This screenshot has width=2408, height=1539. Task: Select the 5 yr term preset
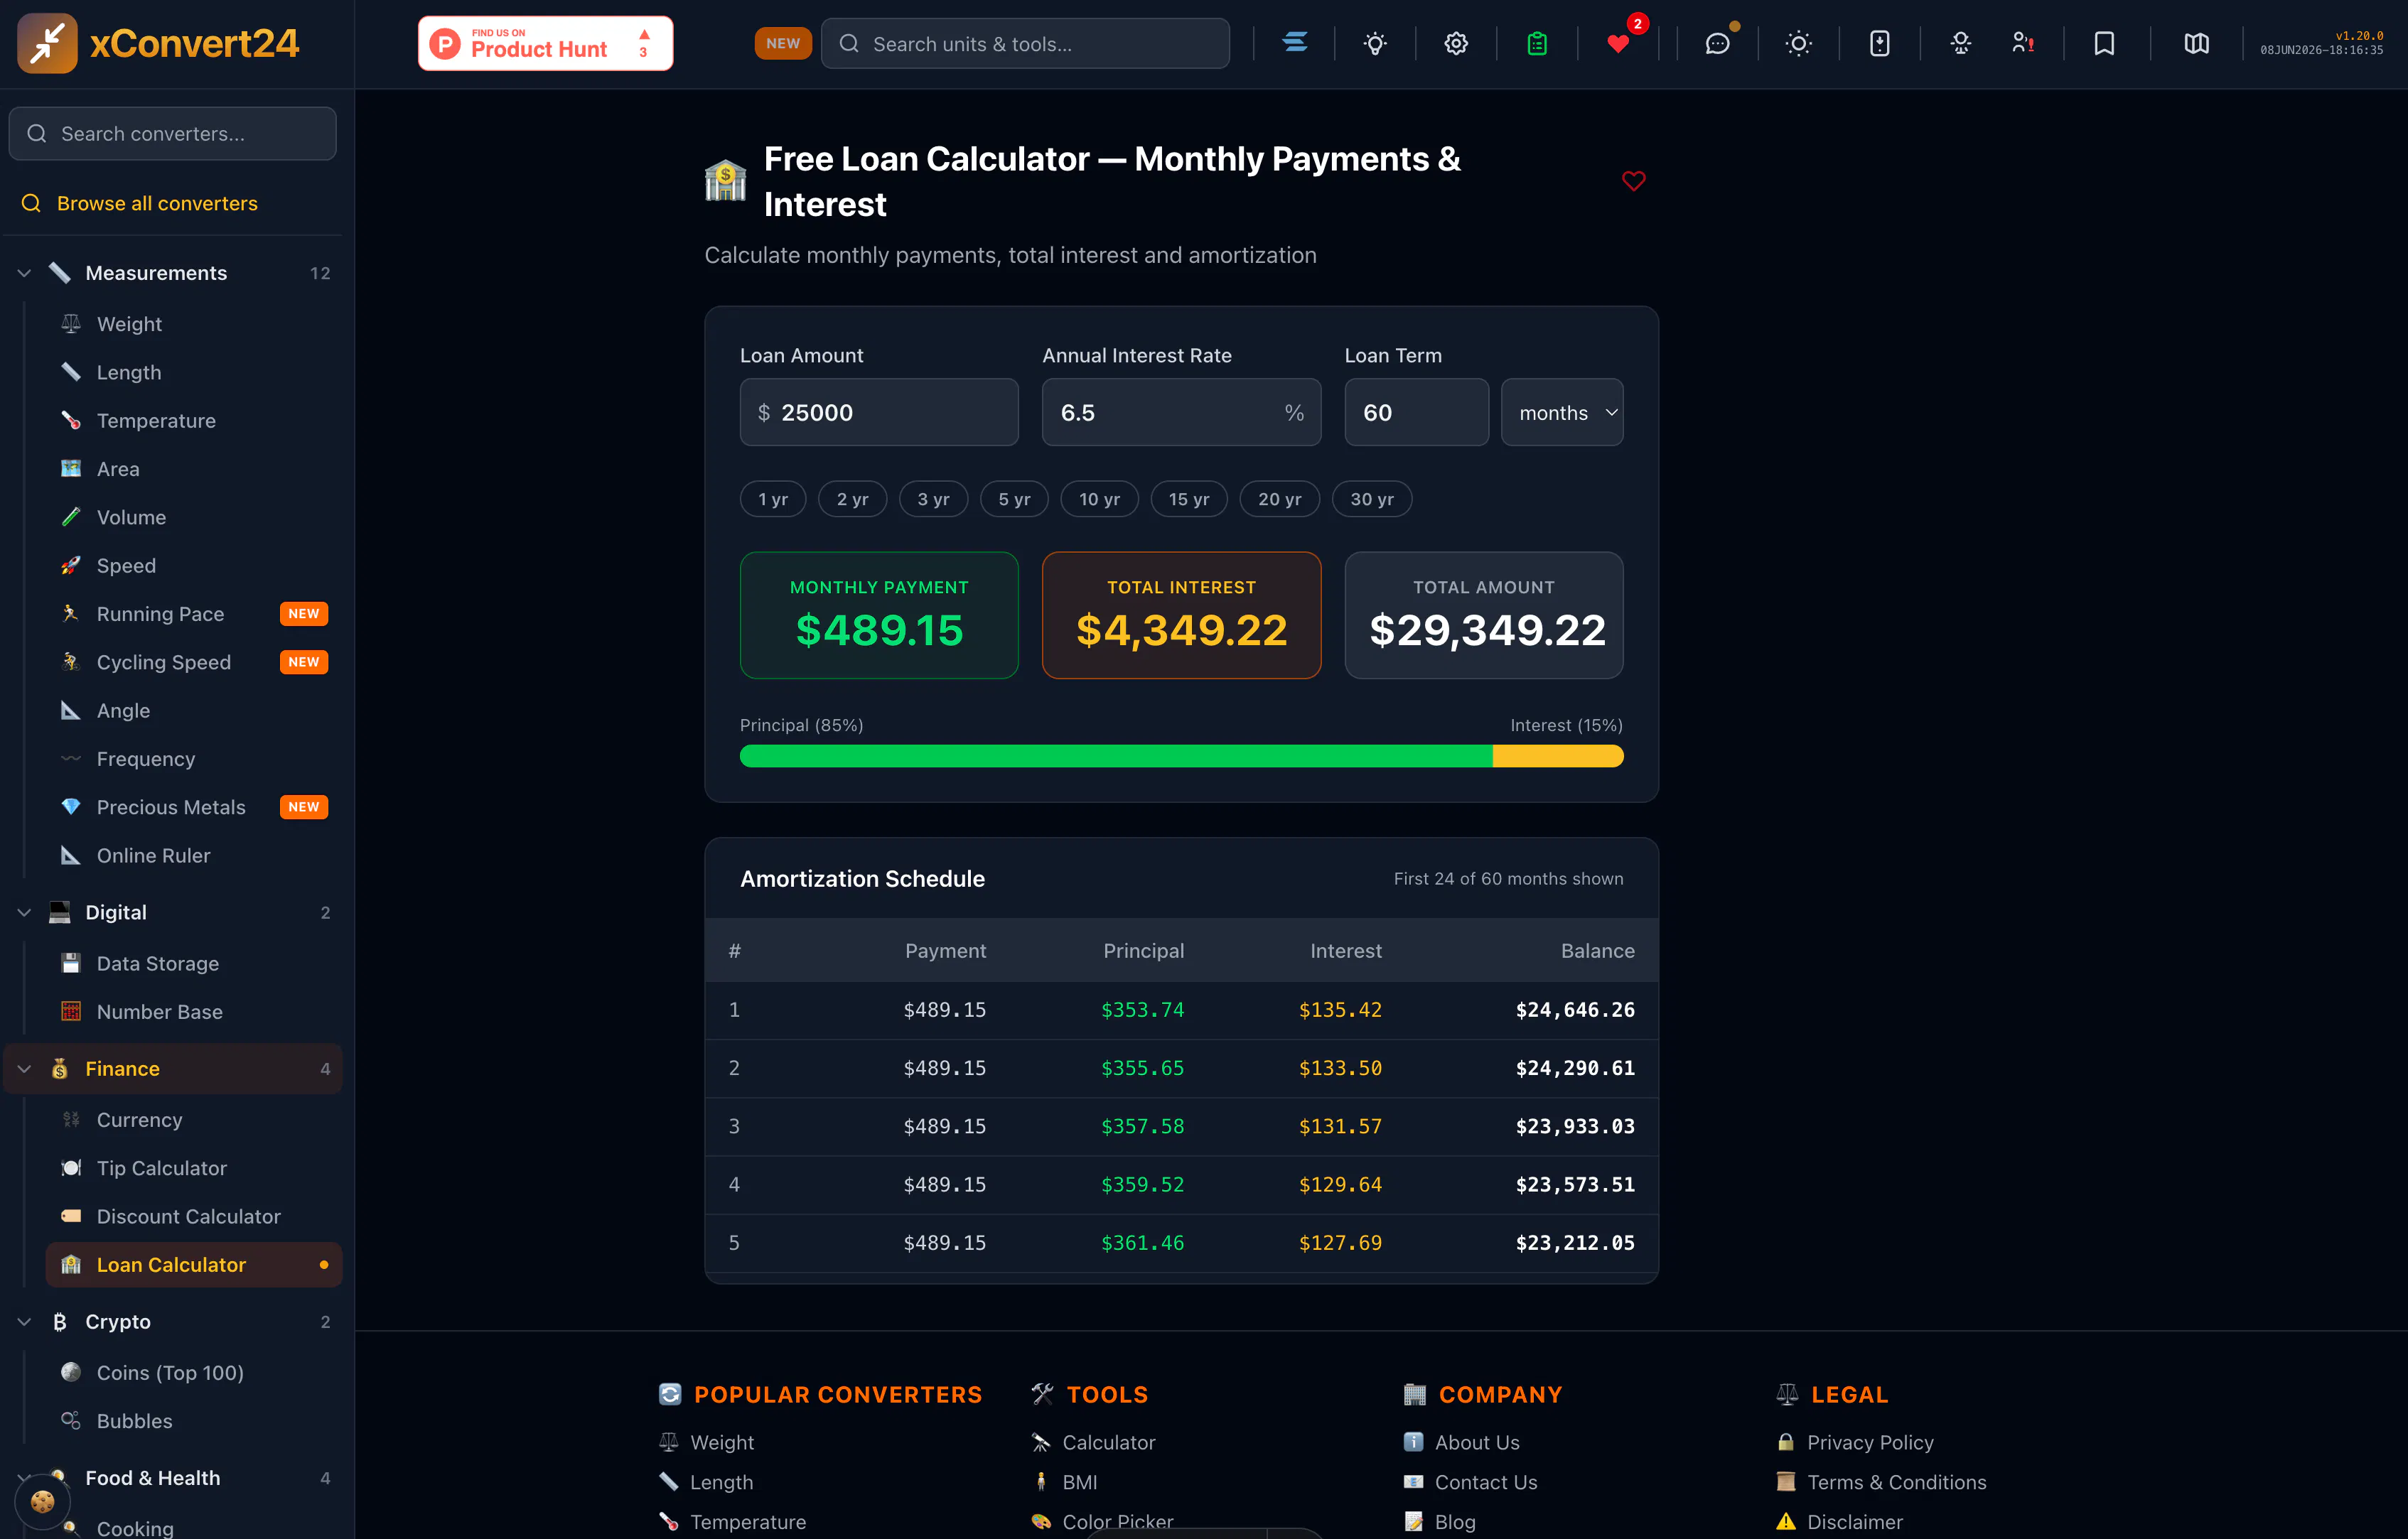(1014, 499)
